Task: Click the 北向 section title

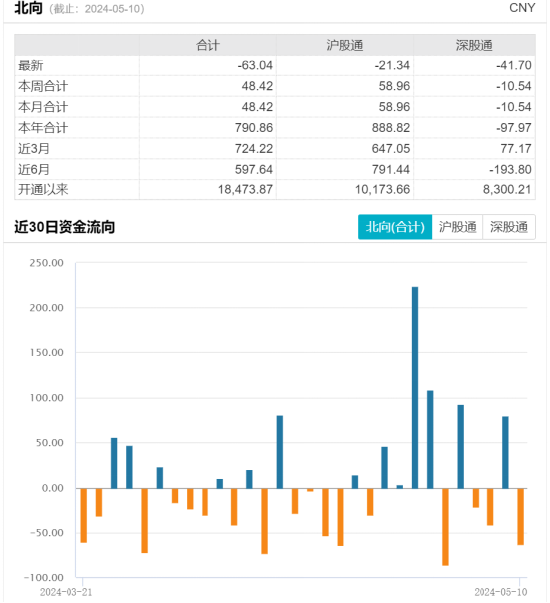Action: 28,8
